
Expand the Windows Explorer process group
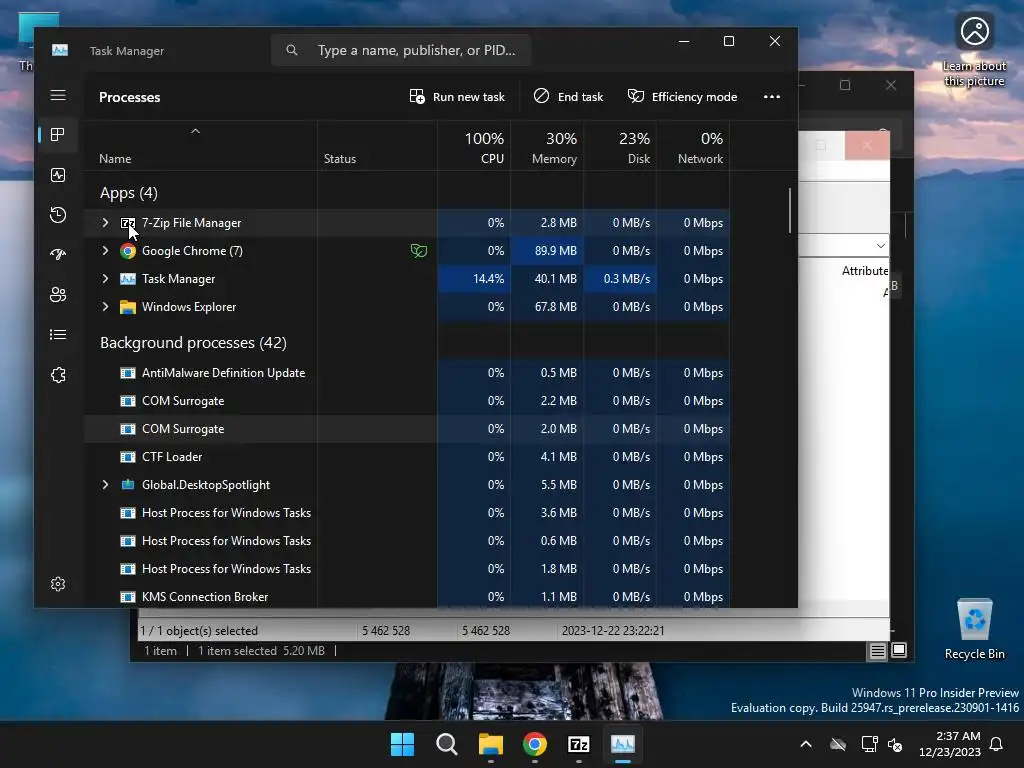pyautogui.click(x=105, y=307)
